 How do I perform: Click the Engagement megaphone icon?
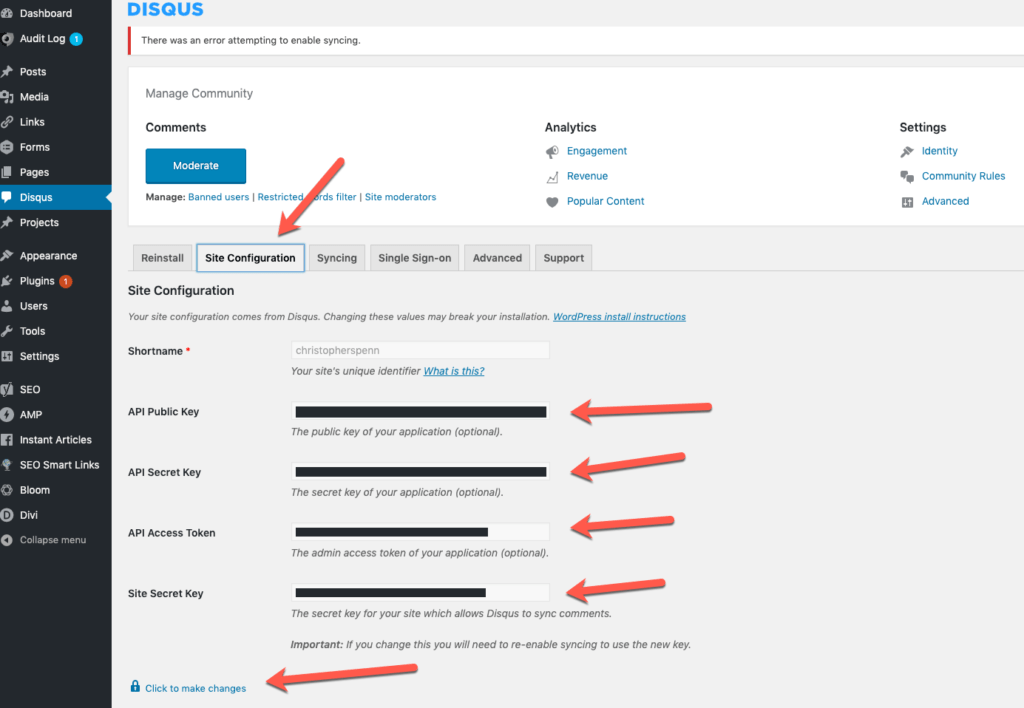click(x=552, y=152)
